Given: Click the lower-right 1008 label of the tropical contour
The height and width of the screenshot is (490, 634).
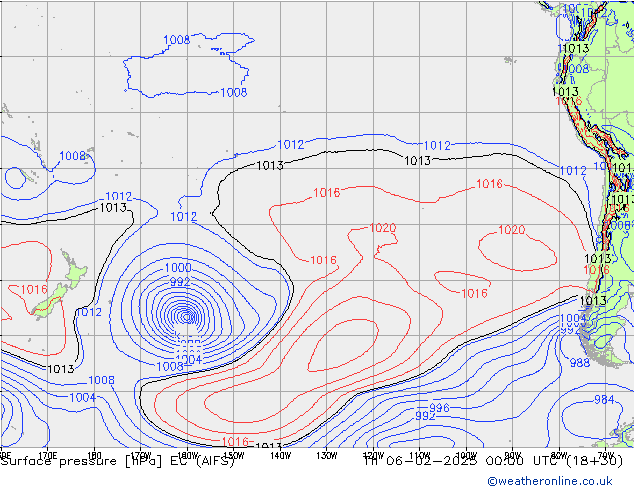Looking at the screenshot, I should [234, 93].
